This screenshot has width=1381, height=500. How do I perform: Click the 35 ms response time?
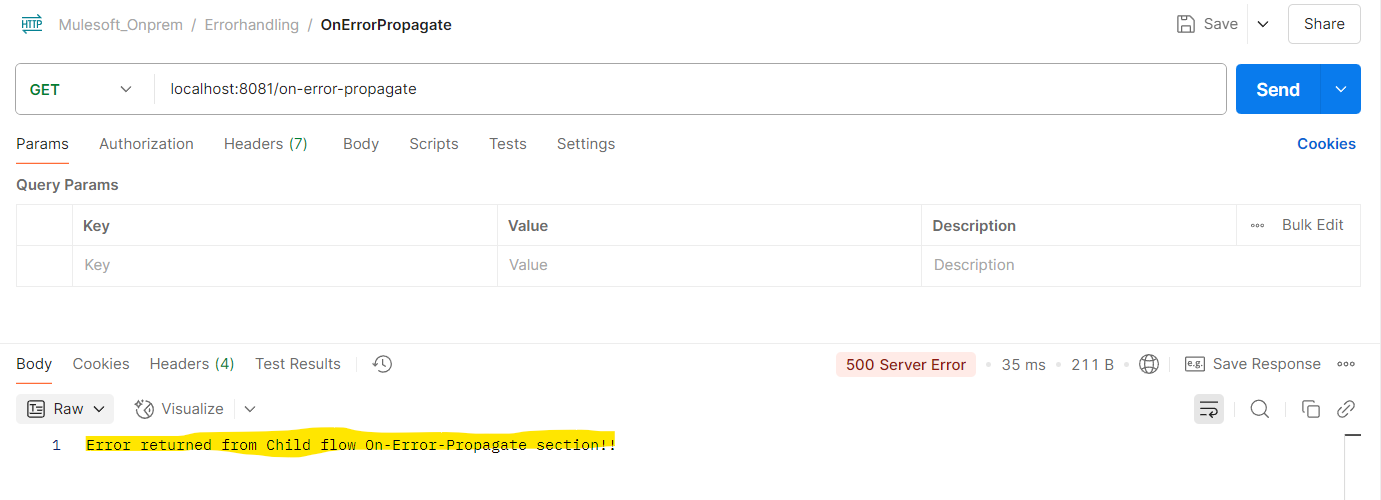click(x=1023, y=365)
